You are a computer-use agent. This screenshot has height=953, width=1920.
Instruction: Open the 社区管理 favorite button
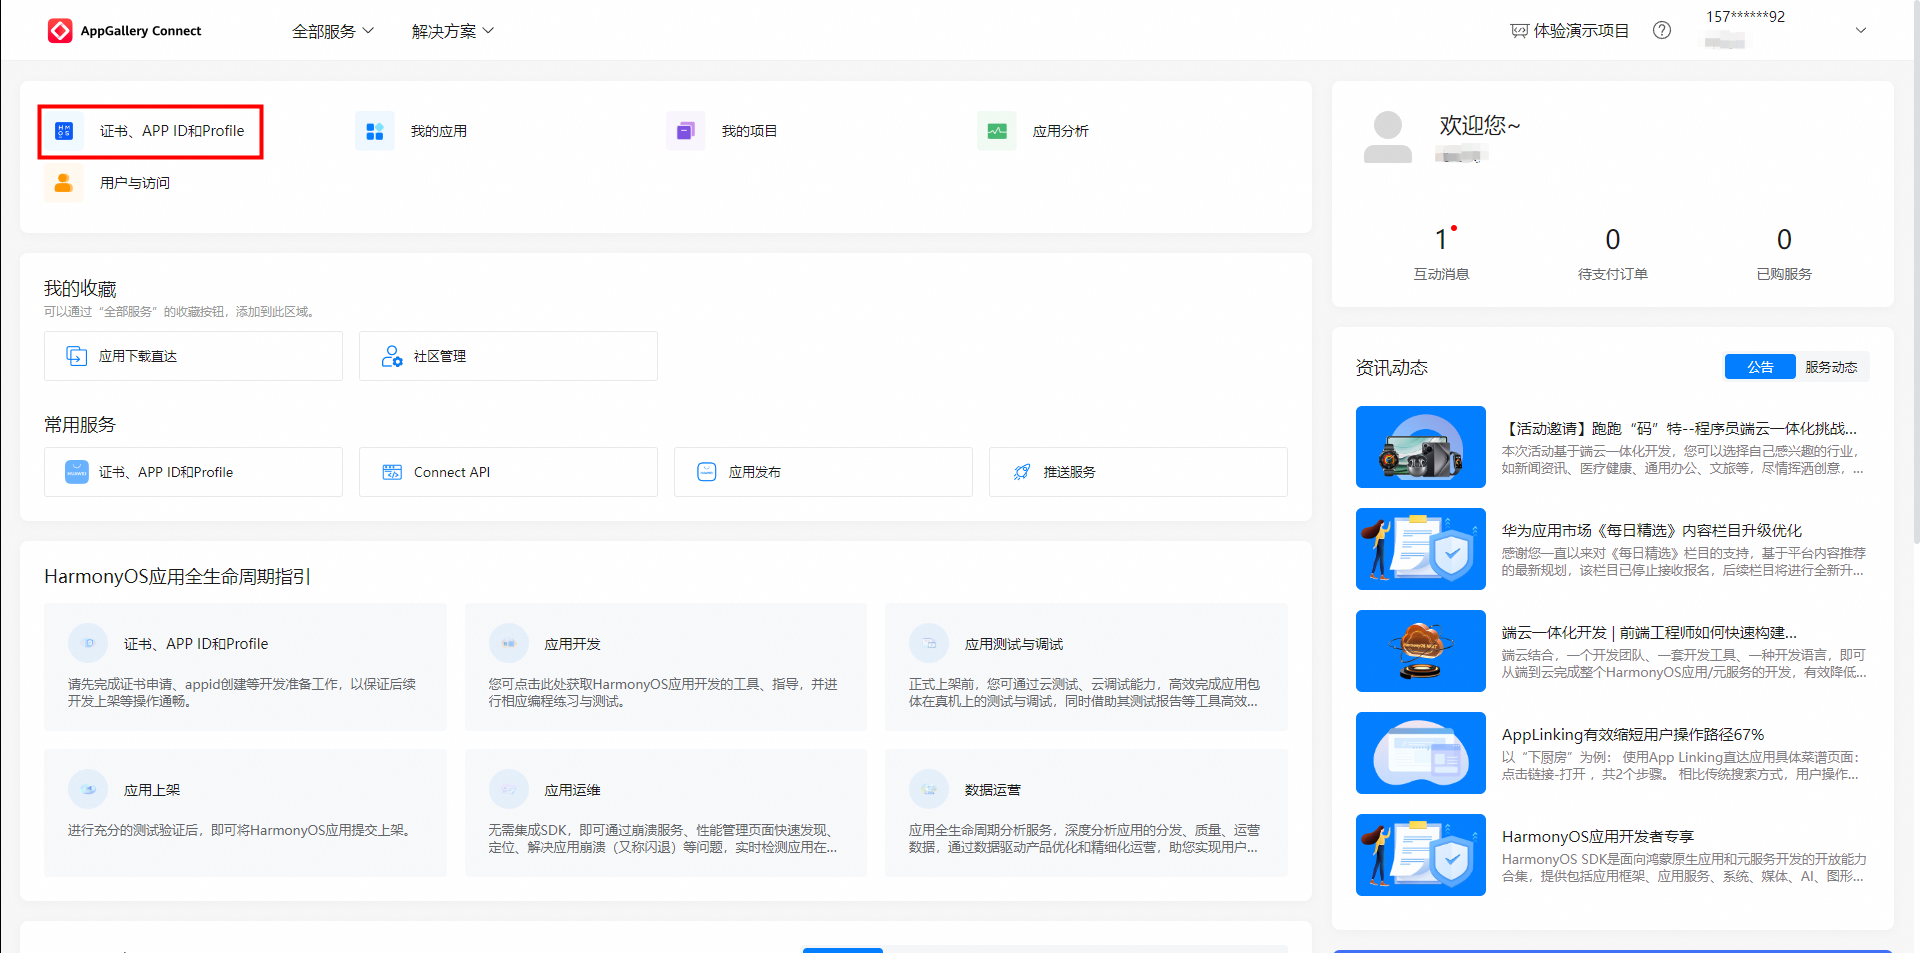pyautogui.click(x=508, y=356)
